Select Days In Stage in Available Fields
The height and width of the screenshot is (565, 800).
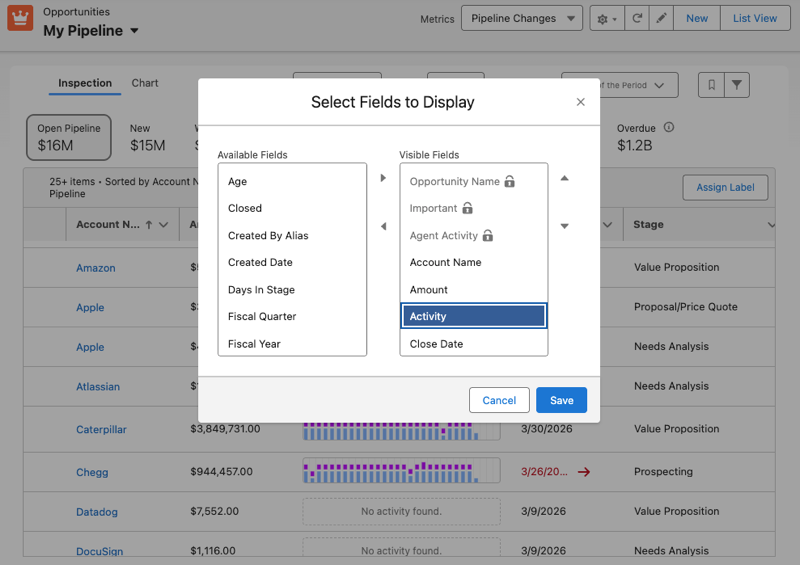292,290
